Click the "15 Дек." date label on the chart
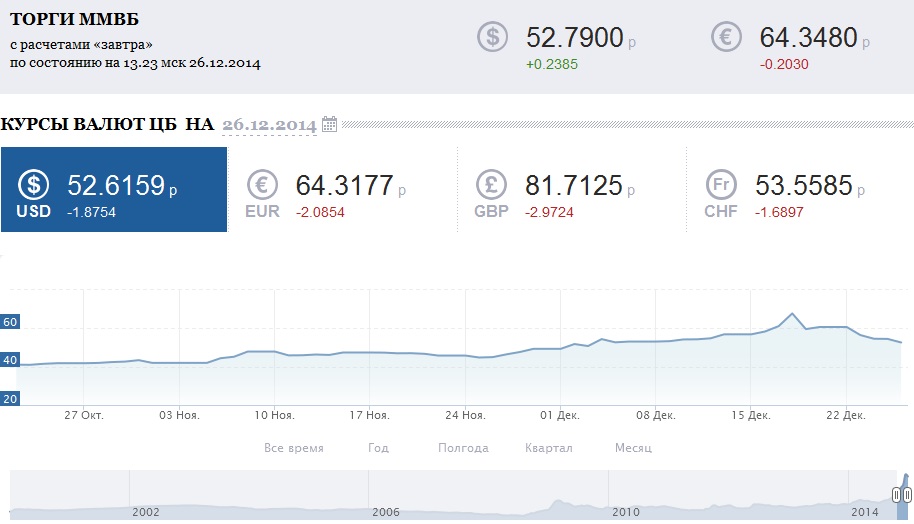 [x=751, y=416]
